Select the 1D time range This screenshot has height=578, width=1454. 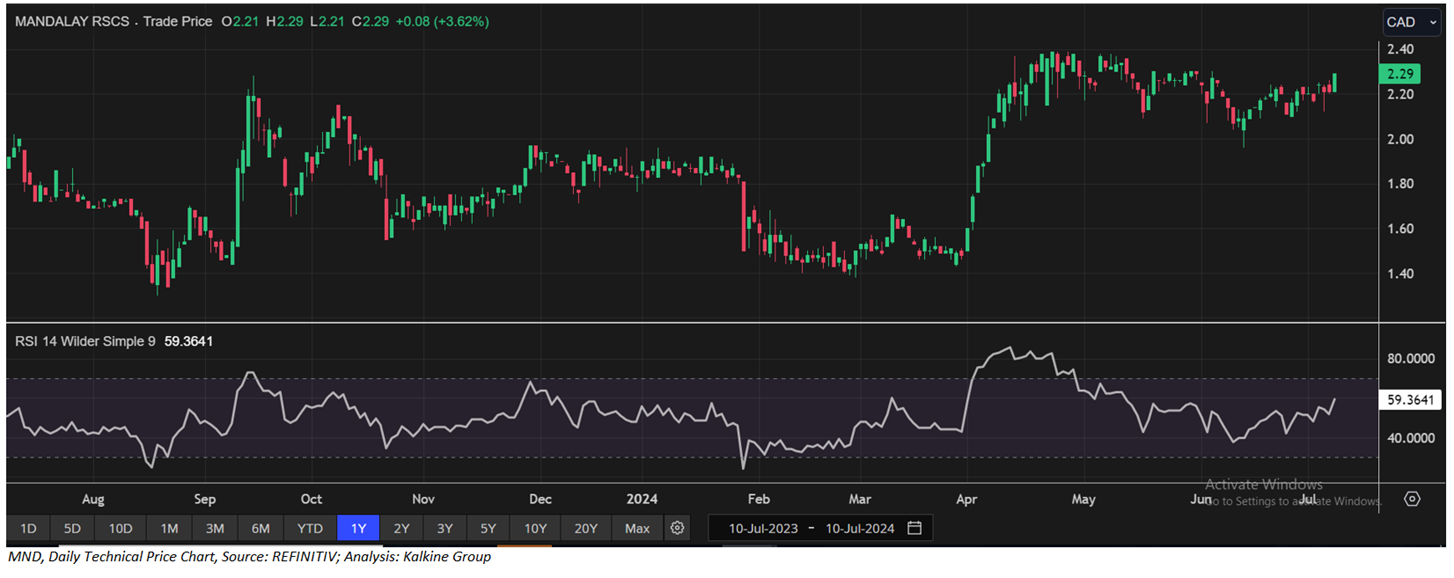tap(28, 528)
